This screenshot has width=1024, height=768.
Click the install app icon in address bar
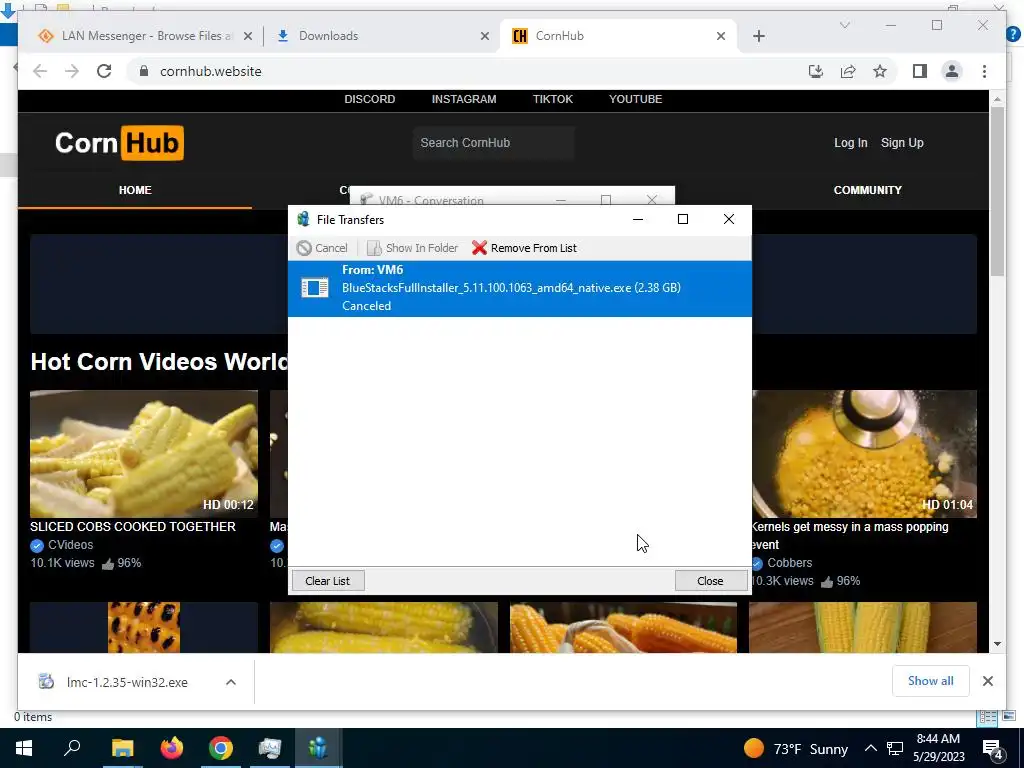pyautogui.click(x=816, y=71)
